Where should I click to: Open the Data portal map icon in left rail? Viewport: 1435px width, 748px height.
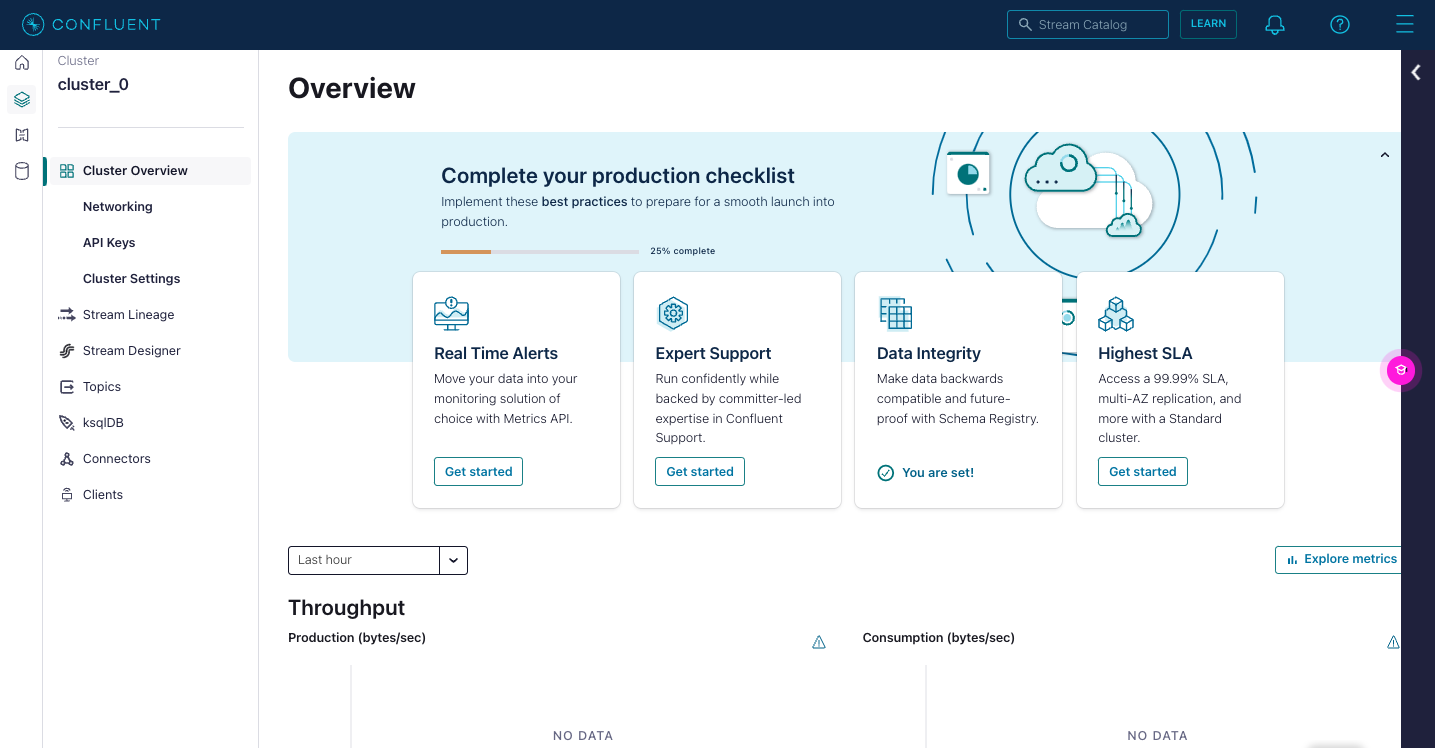tap(22, 135)
